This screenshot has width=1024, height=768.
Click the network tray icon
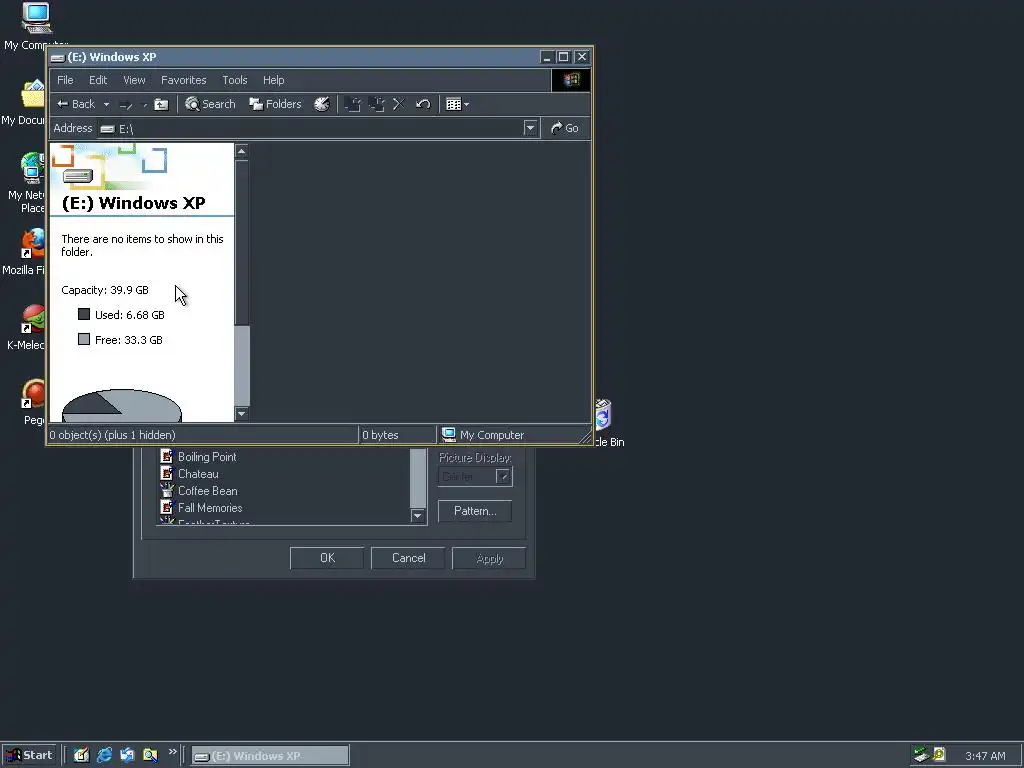point(921,755)
